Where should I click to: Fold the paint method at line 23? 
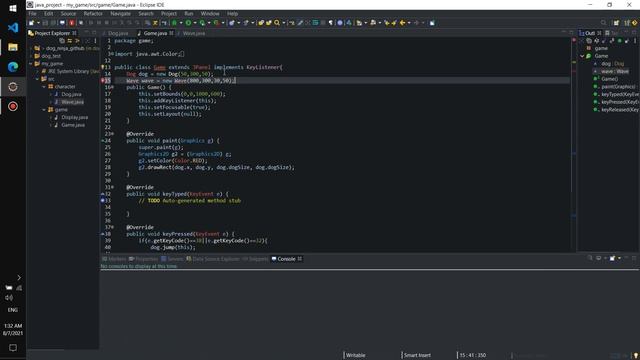tap(113, 134)
